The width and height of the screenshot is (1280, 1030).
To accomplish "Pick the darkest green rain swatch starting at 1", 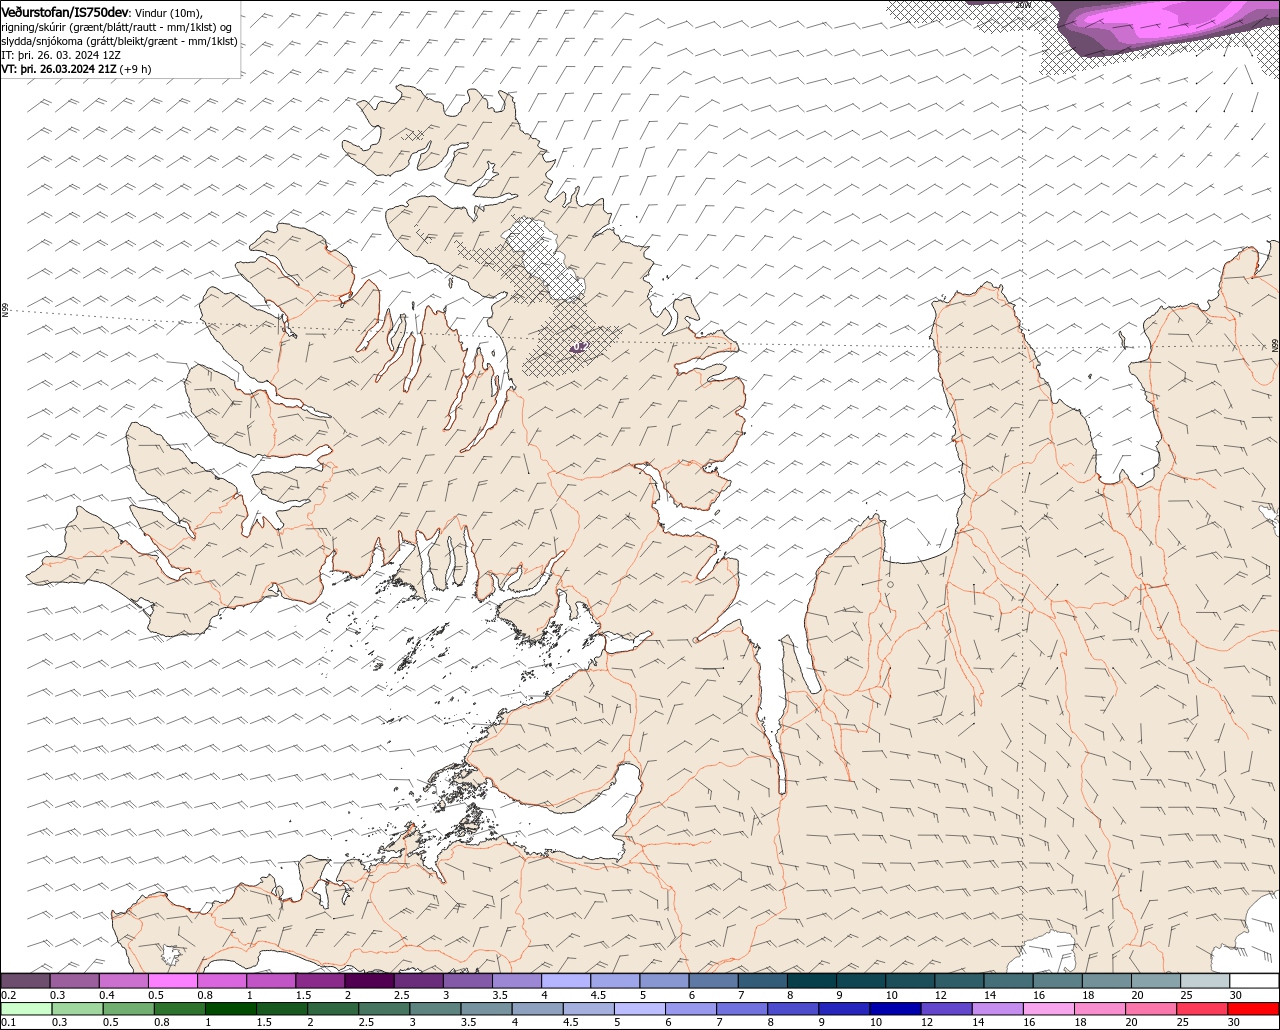I will 231,1009.
